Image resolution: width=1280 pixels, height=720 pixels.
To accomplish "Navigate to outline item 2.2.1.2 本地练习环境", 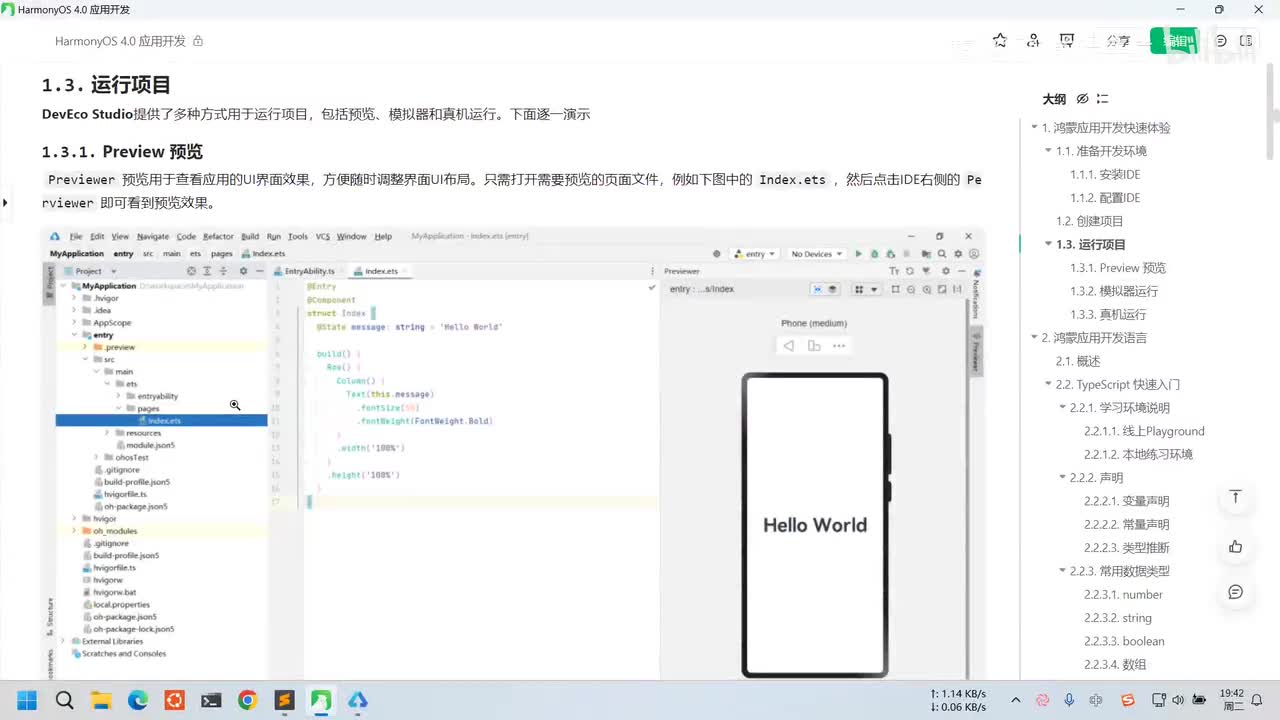I will [x=1138, y=454].
